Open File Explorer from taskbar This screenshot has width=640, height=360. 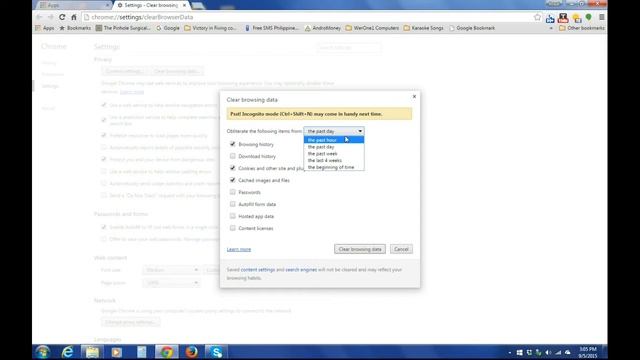(x=92, y=352)
